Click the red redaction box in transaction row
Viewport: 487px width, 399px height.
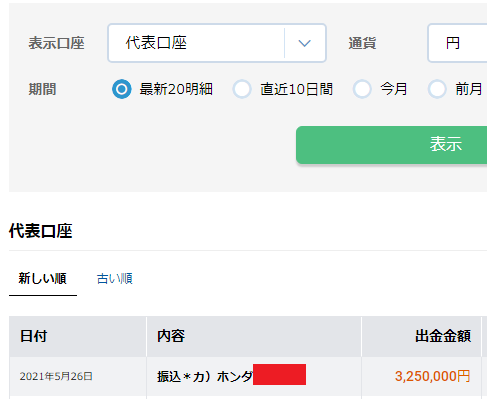(x=279, y=375)
